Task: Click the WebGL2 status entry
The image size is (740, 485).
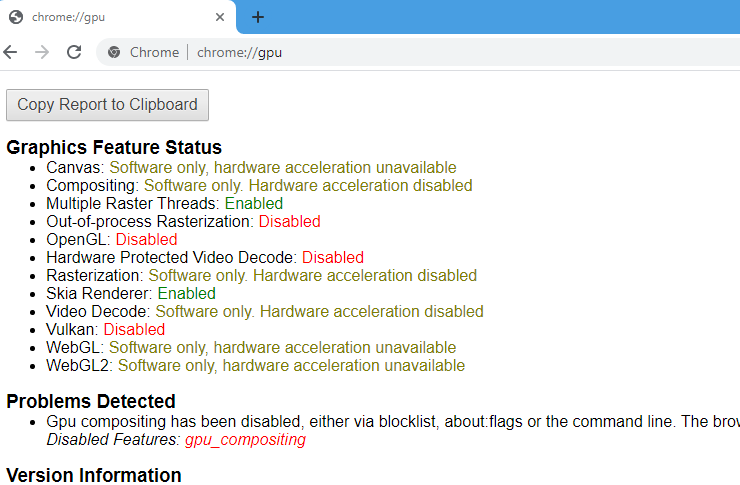Action: (255, 365)
